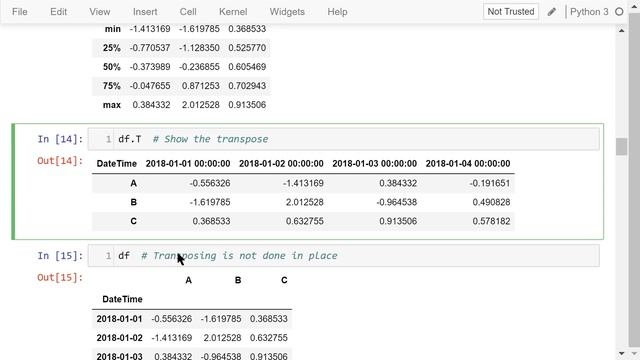Click the vertical scrollbar thumb

tap(621, 147)
